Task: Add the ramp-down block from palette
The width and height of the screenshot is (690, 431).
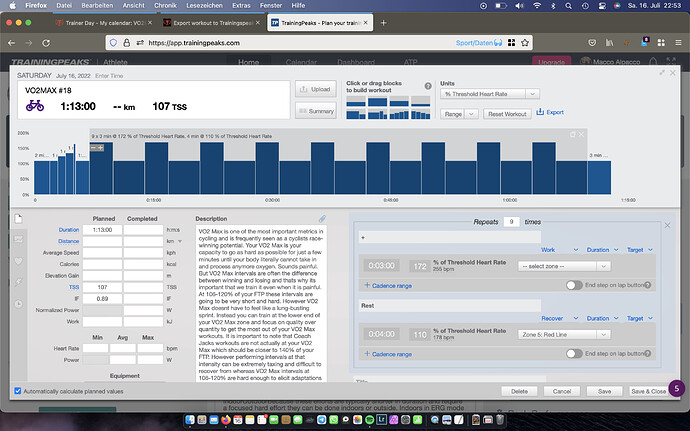Action: pos(421,114)
